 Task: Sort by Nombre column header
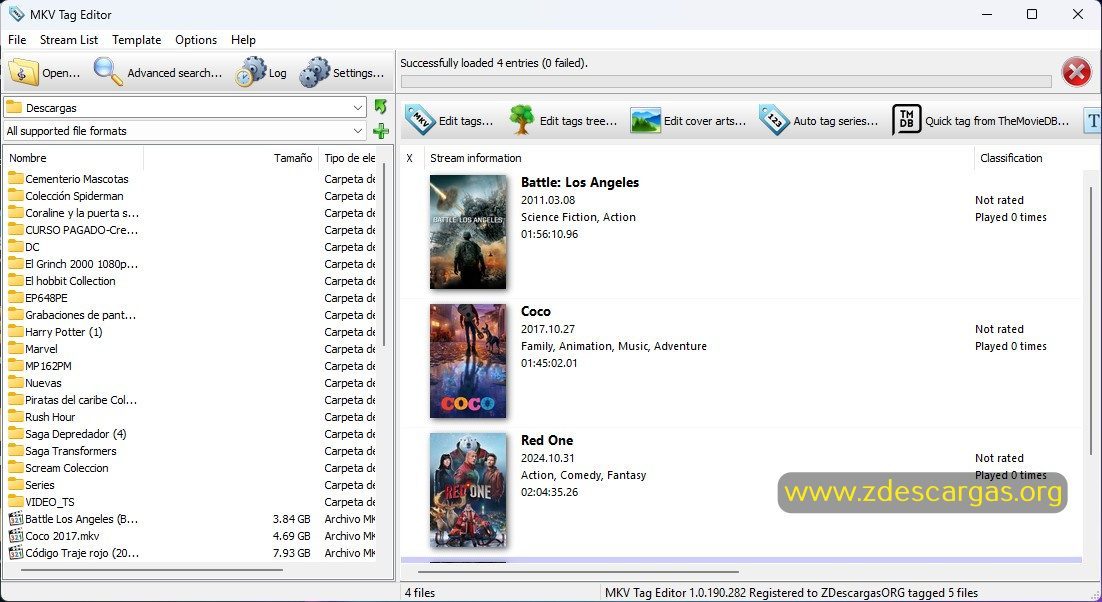(74, 158)
